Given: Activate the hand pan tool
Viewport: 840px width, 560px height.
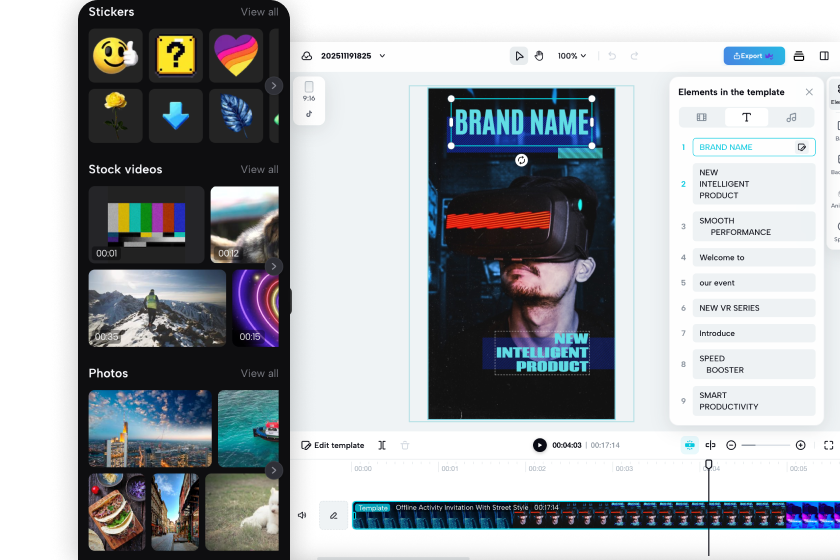Looking at the screenshot, I should coord(538,56).
